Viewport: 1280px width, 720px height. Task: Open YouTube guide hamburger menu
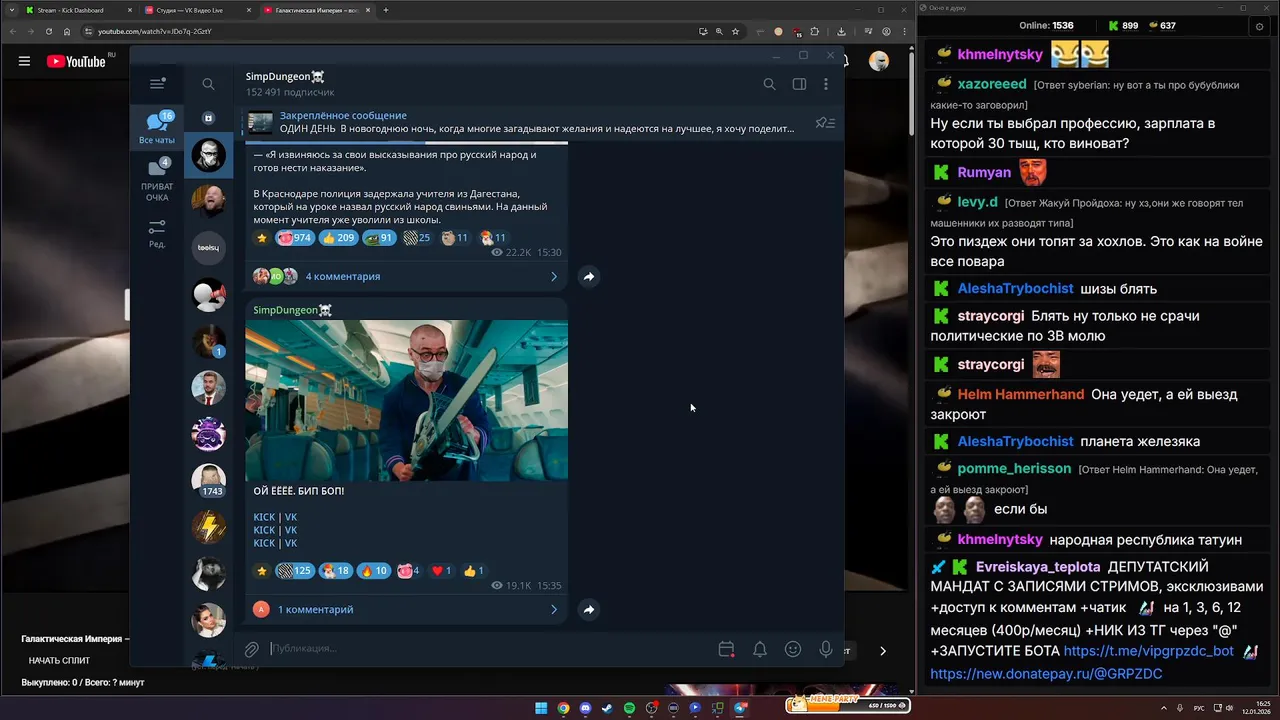click(x=24, y=61)
